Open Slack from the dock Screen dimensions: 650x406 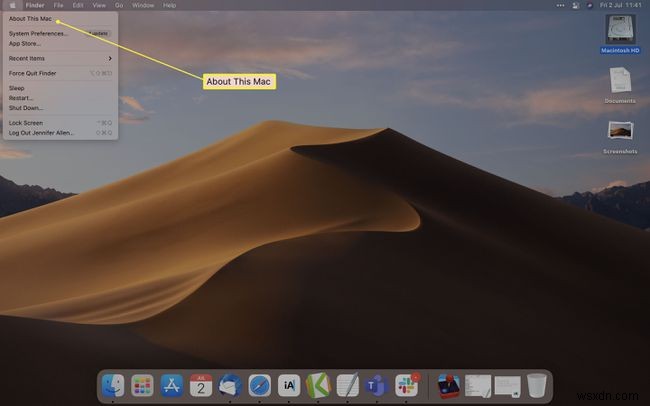point(406,385)
